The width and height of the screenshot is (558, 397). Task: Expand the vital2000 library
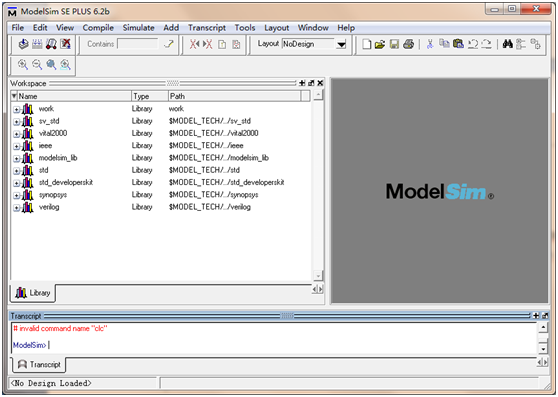(x=16, y=134)
